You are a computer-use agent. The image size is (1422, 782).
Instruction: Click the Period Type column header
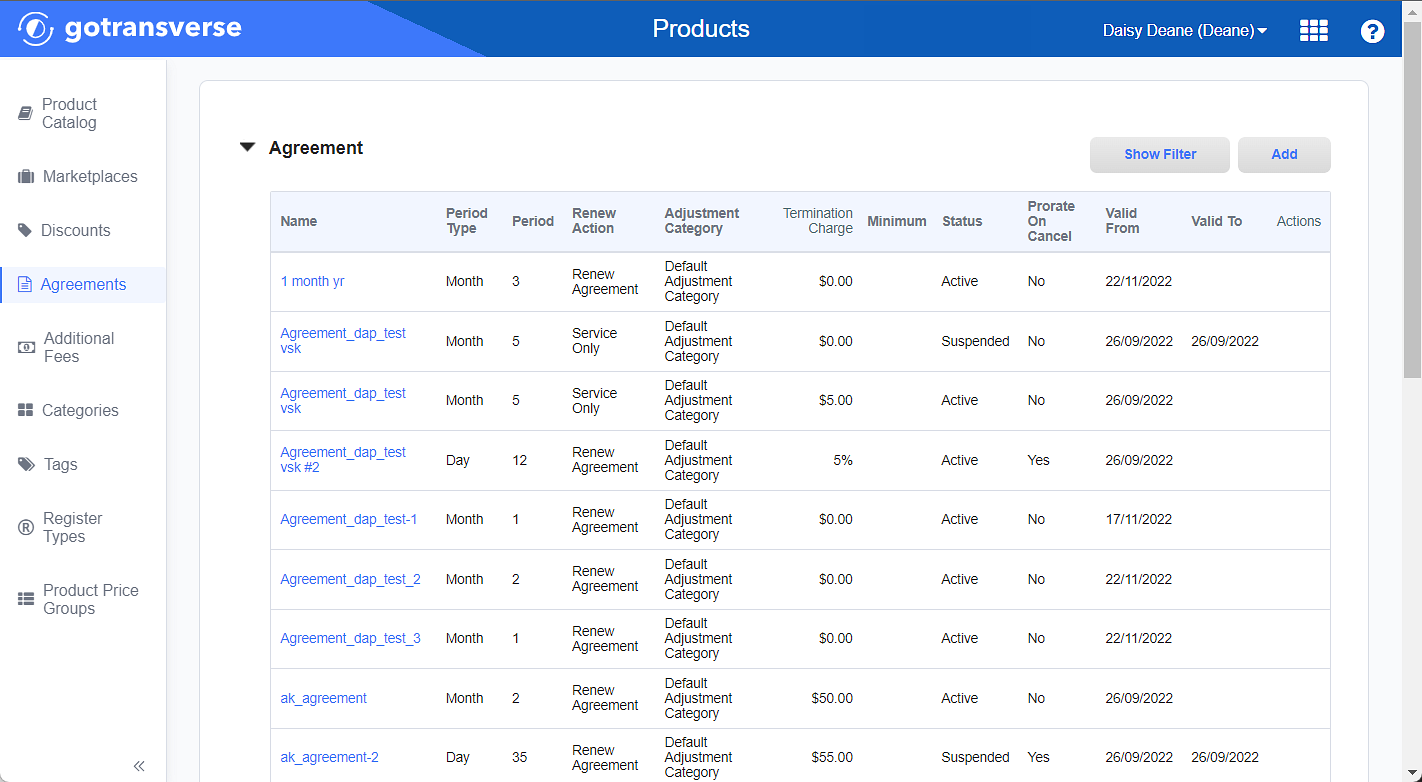pyautogui.click(x=467, y=221)
